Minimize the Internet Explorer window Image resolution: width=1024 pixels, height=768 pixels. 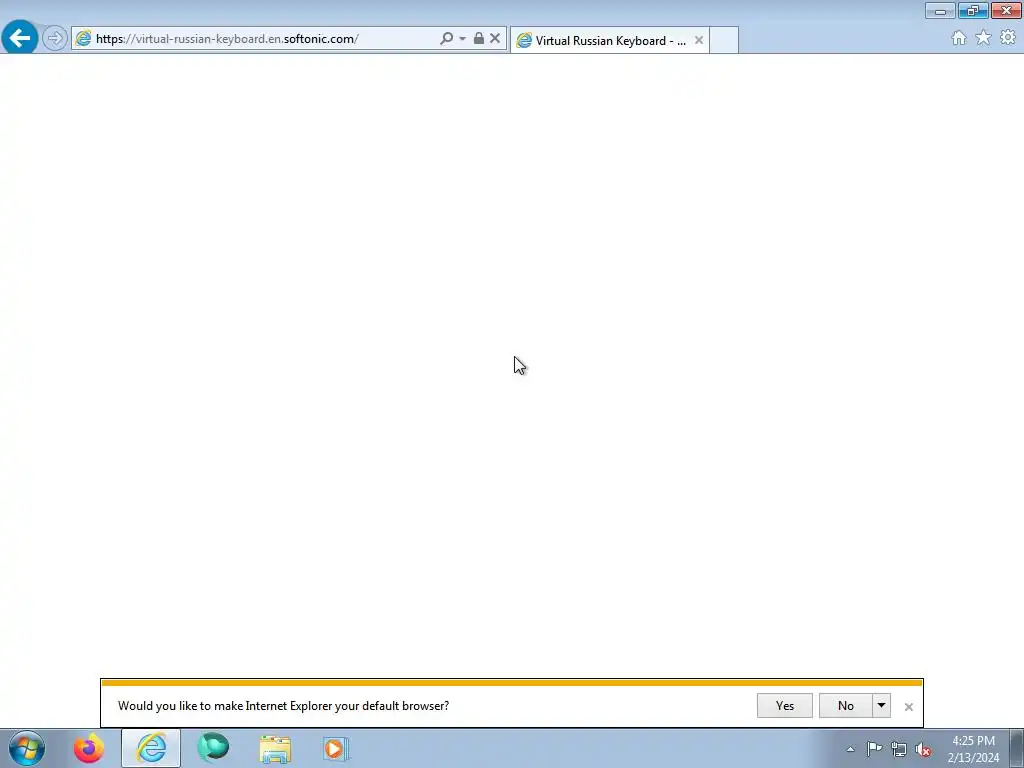[x=940, y=11]
